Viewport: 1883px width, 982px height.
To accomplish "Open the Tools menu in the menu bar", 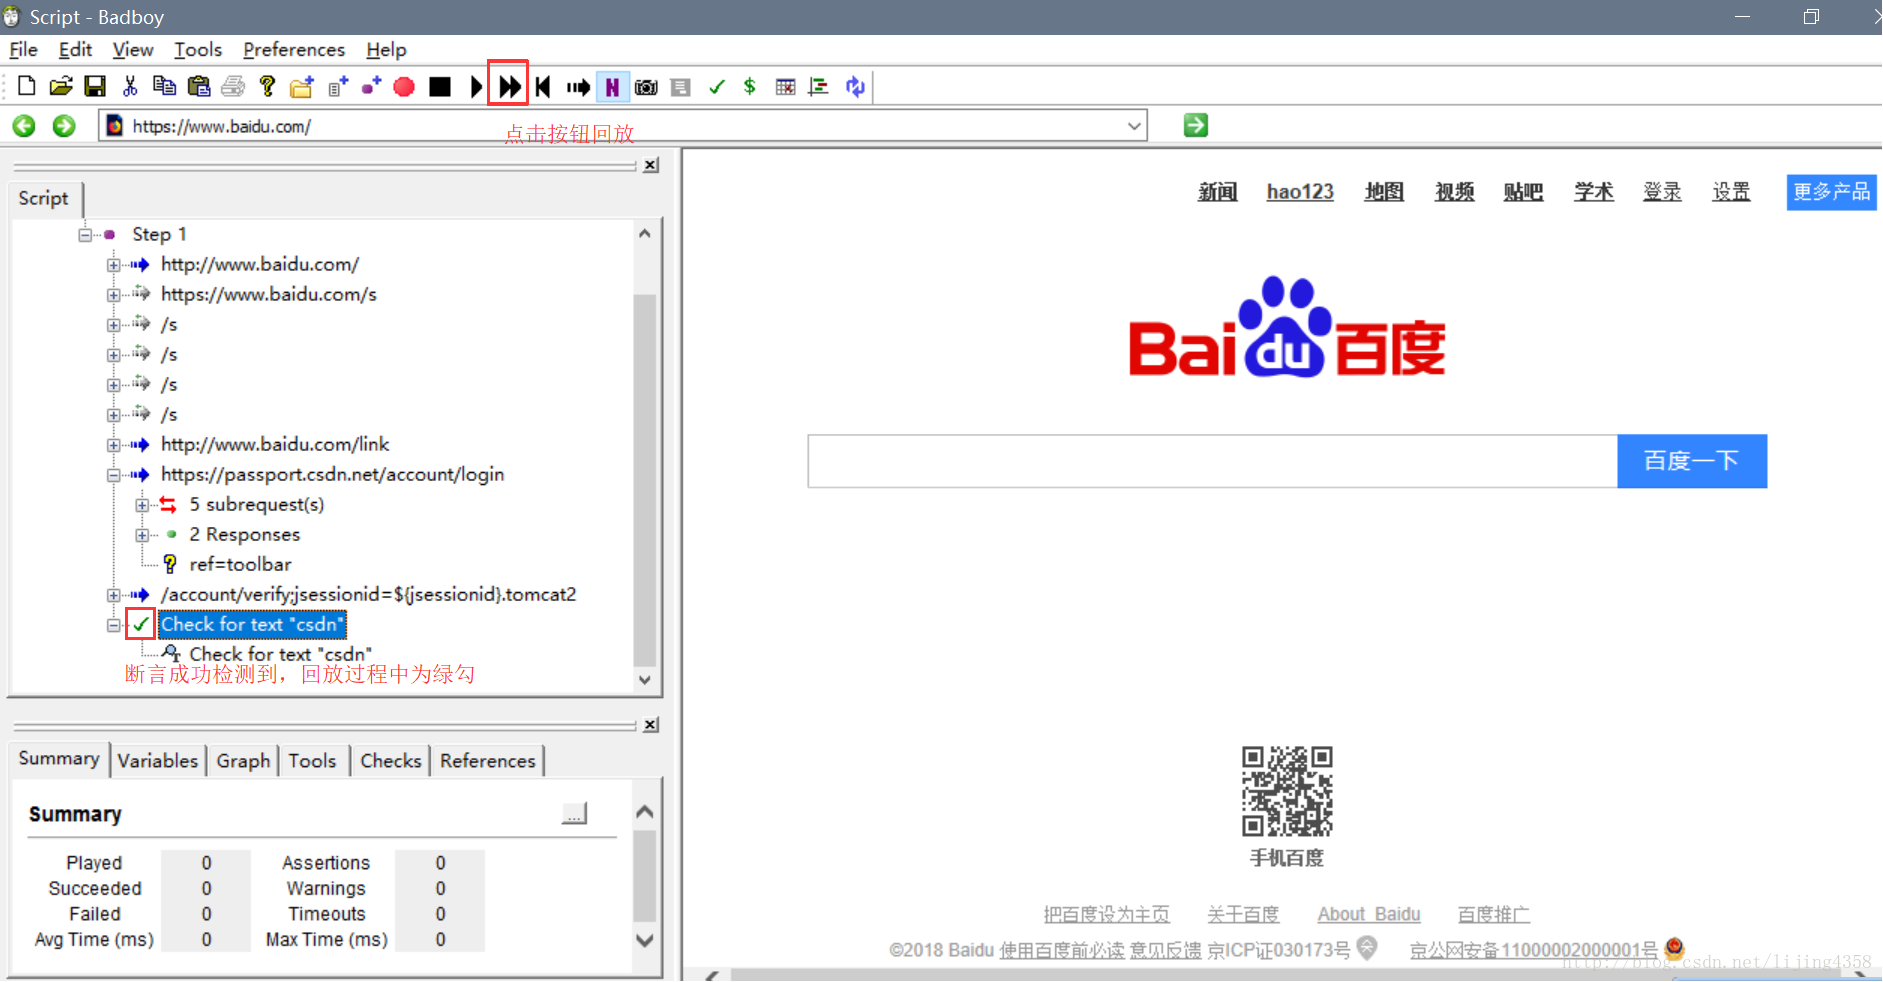I will click(198, 49).
